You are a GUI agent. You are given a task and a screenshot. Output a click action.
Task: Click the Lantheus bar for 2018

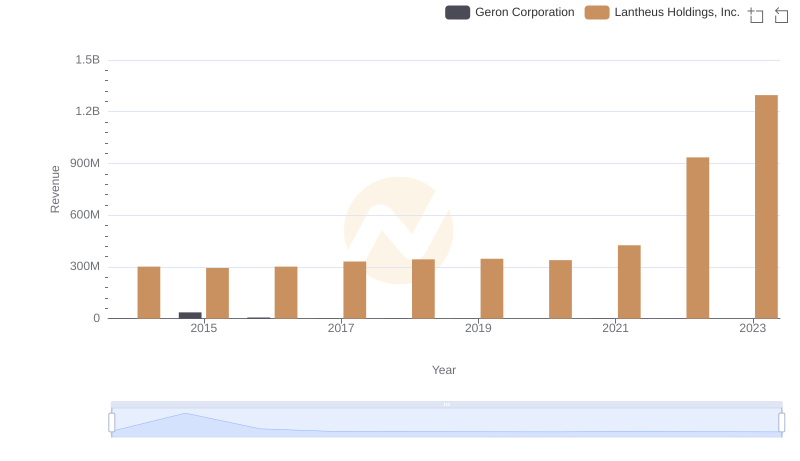click(x=423, y=289)
